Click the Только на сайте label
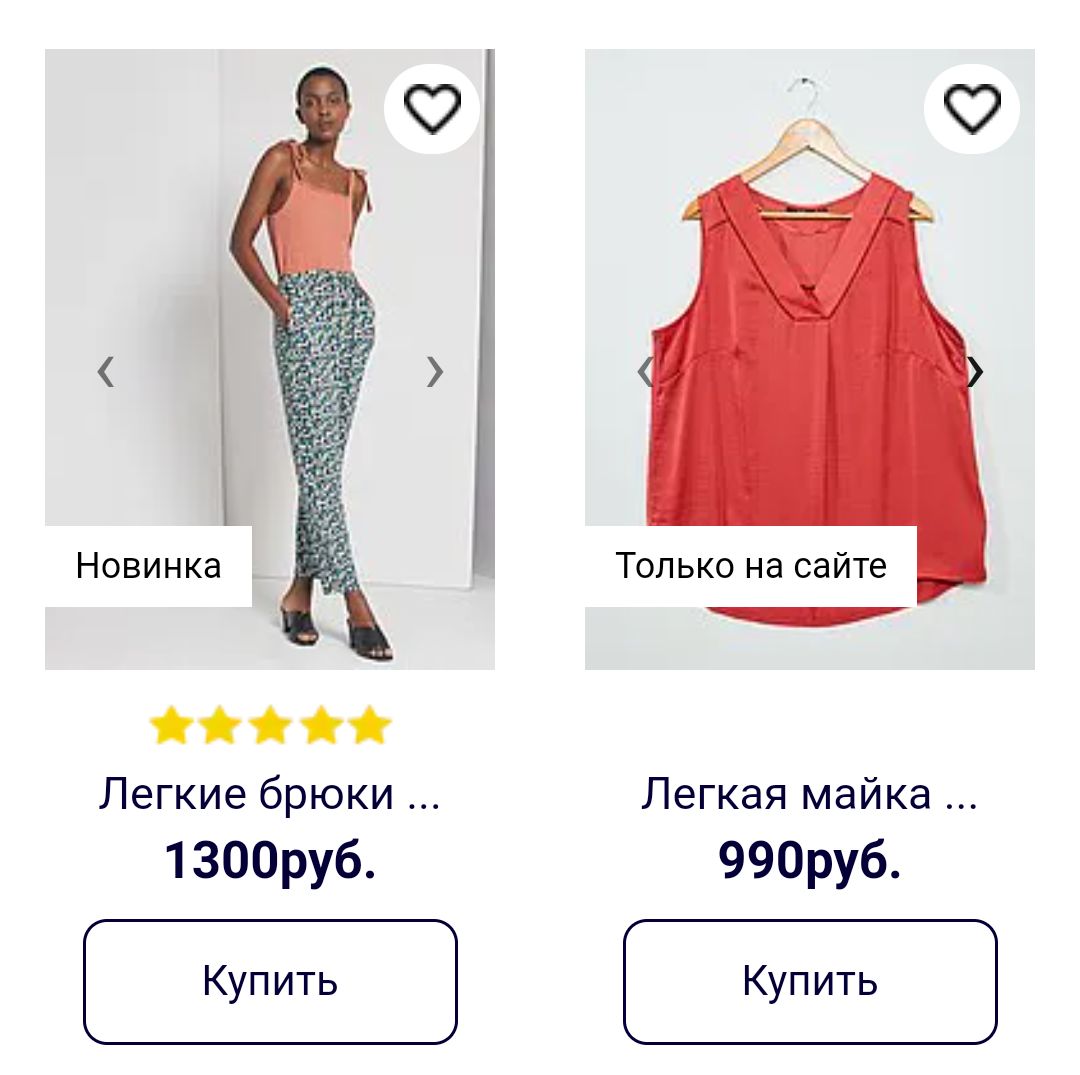This screenshot has height=1075, width=1080. click(x=751, y=566)
